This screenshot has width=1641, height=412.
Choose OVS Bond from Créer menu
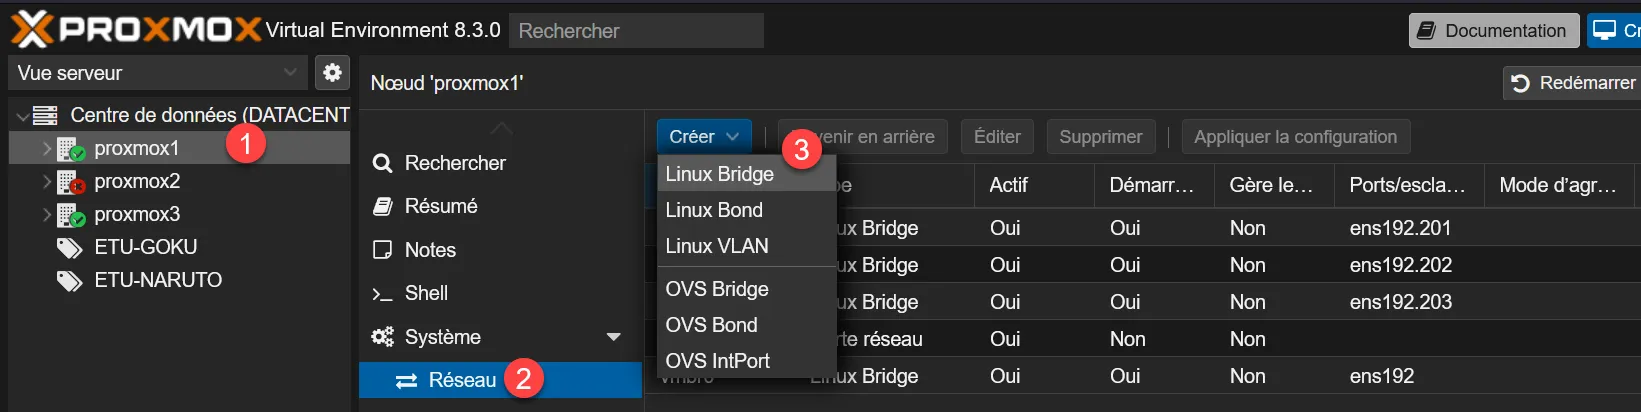(x=712, y=325)
